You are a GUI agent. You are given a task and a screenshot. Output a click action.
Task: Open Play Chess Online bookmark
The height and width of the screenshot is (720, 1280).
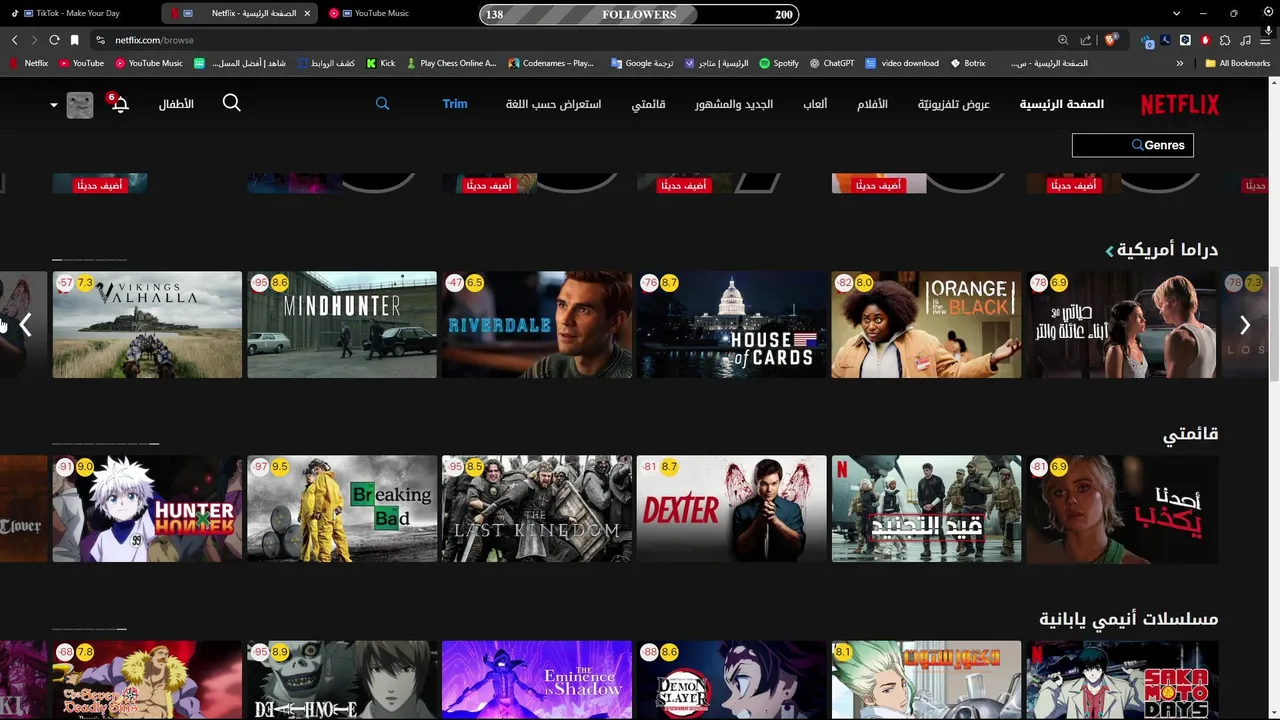(451, 63)
